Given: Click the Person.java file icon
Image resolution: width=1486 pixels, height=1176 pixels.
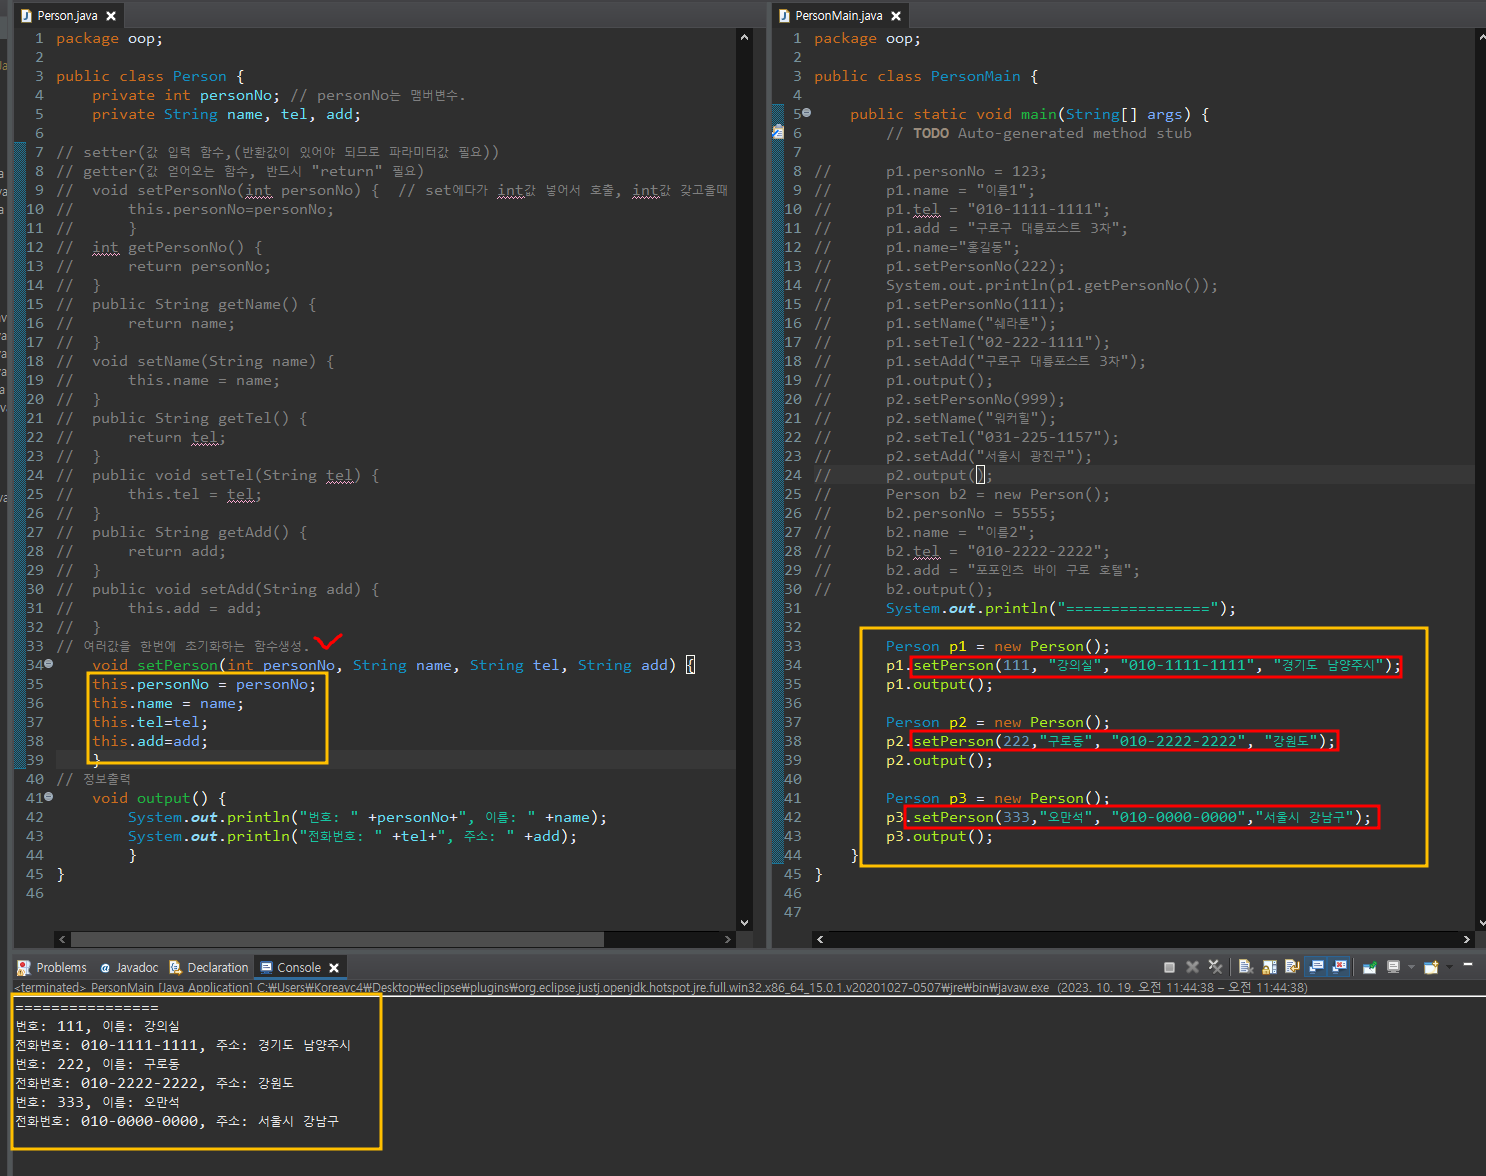Looking at the screenshot, I should pos(27,15).
